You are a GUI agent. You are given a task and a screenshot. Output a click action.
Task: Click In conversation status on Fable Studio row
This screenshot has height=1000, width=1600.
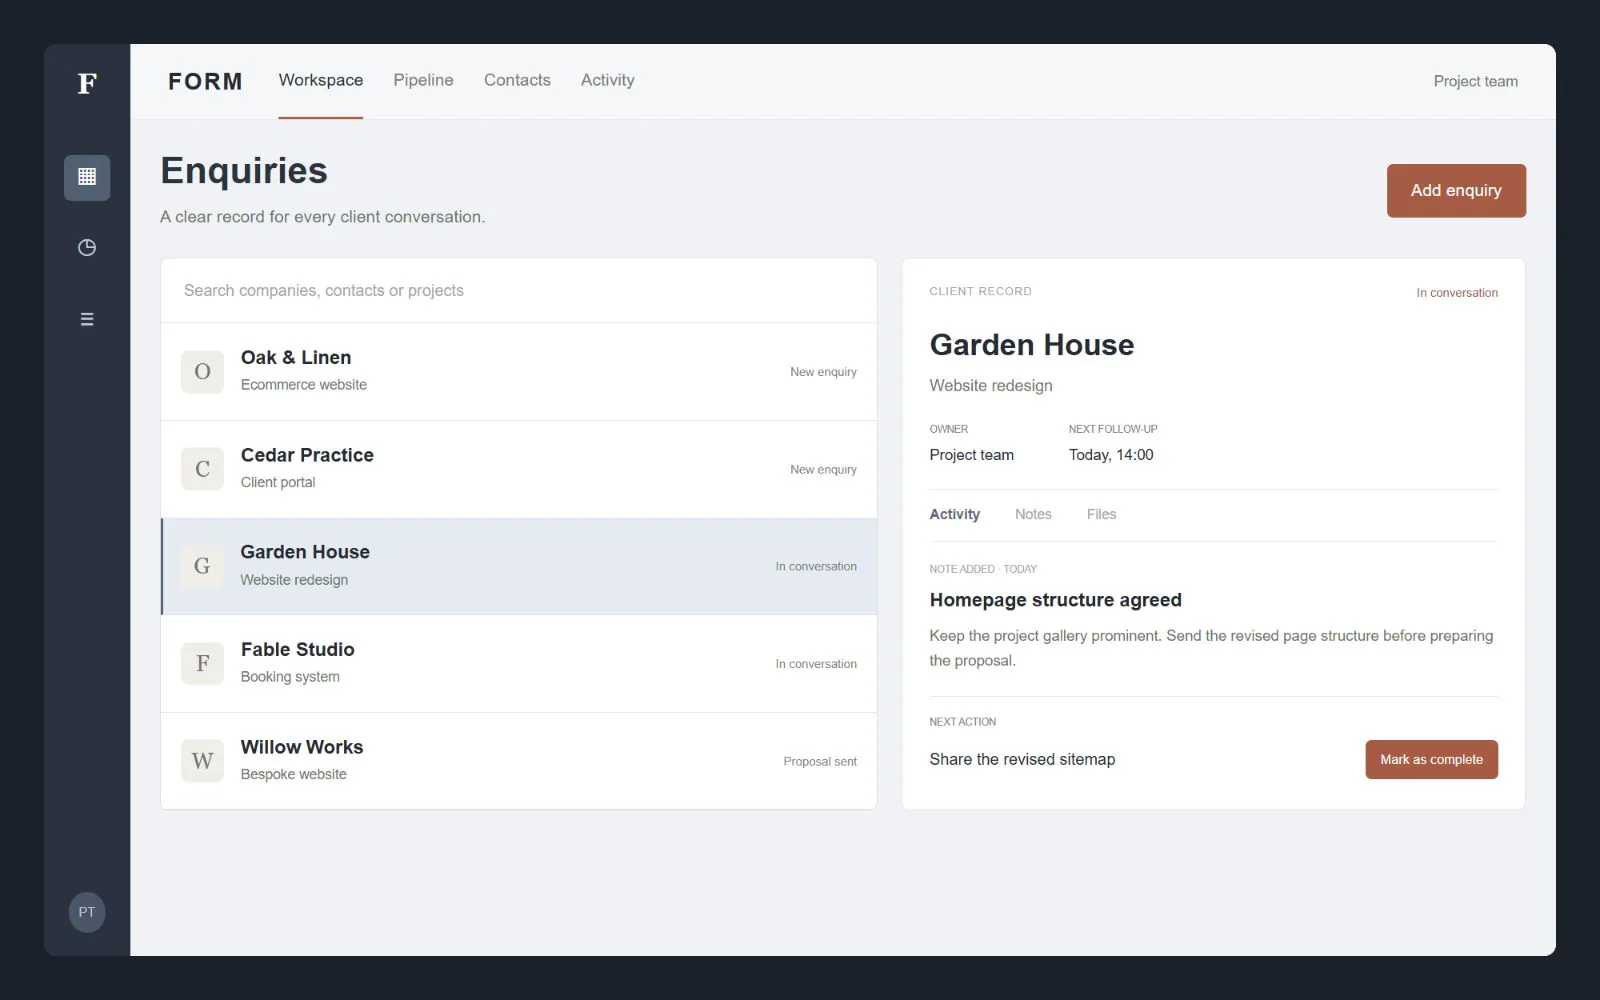click(816, 664)
